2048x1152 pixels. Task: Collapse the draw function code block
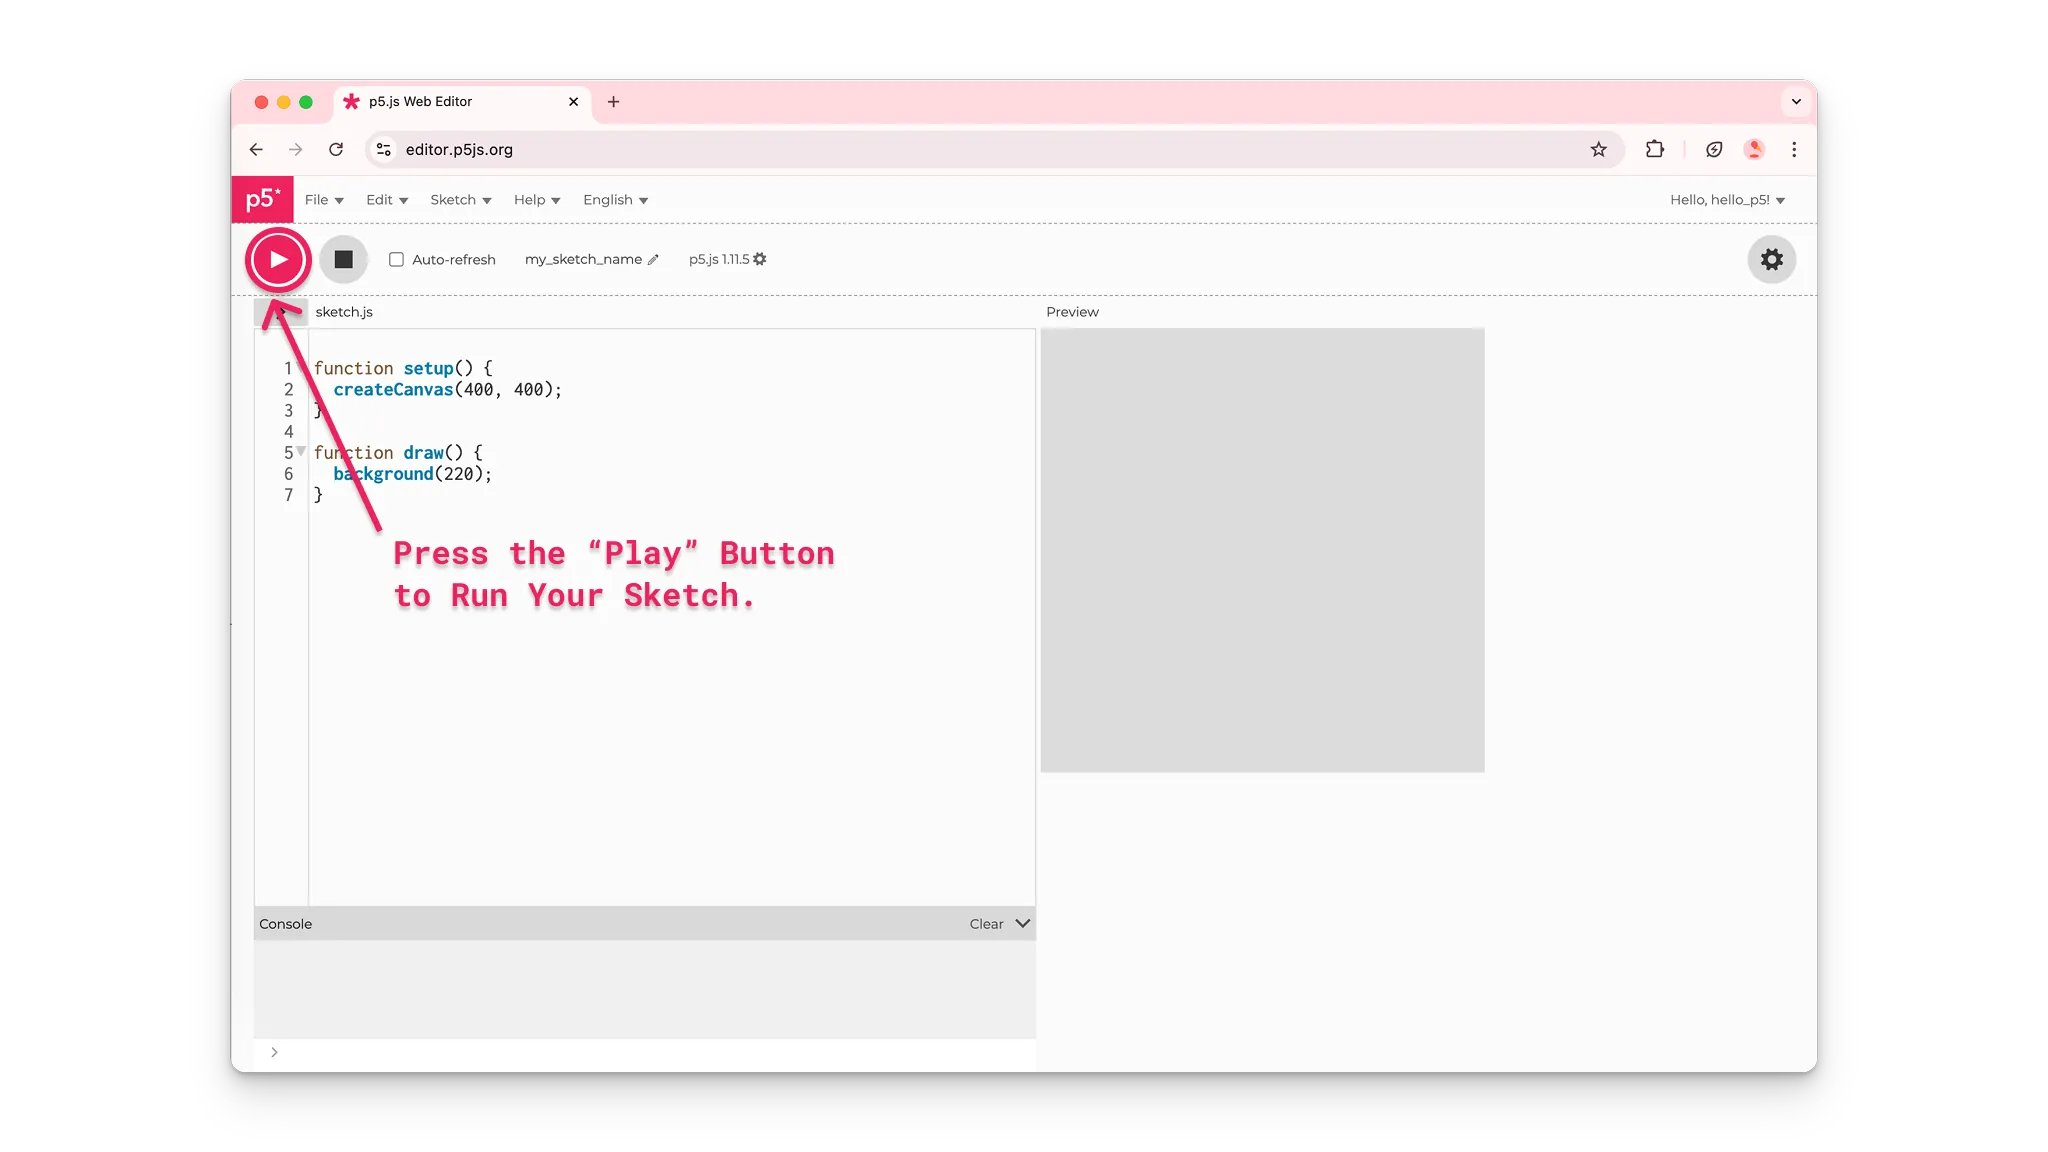pos(301,452)
